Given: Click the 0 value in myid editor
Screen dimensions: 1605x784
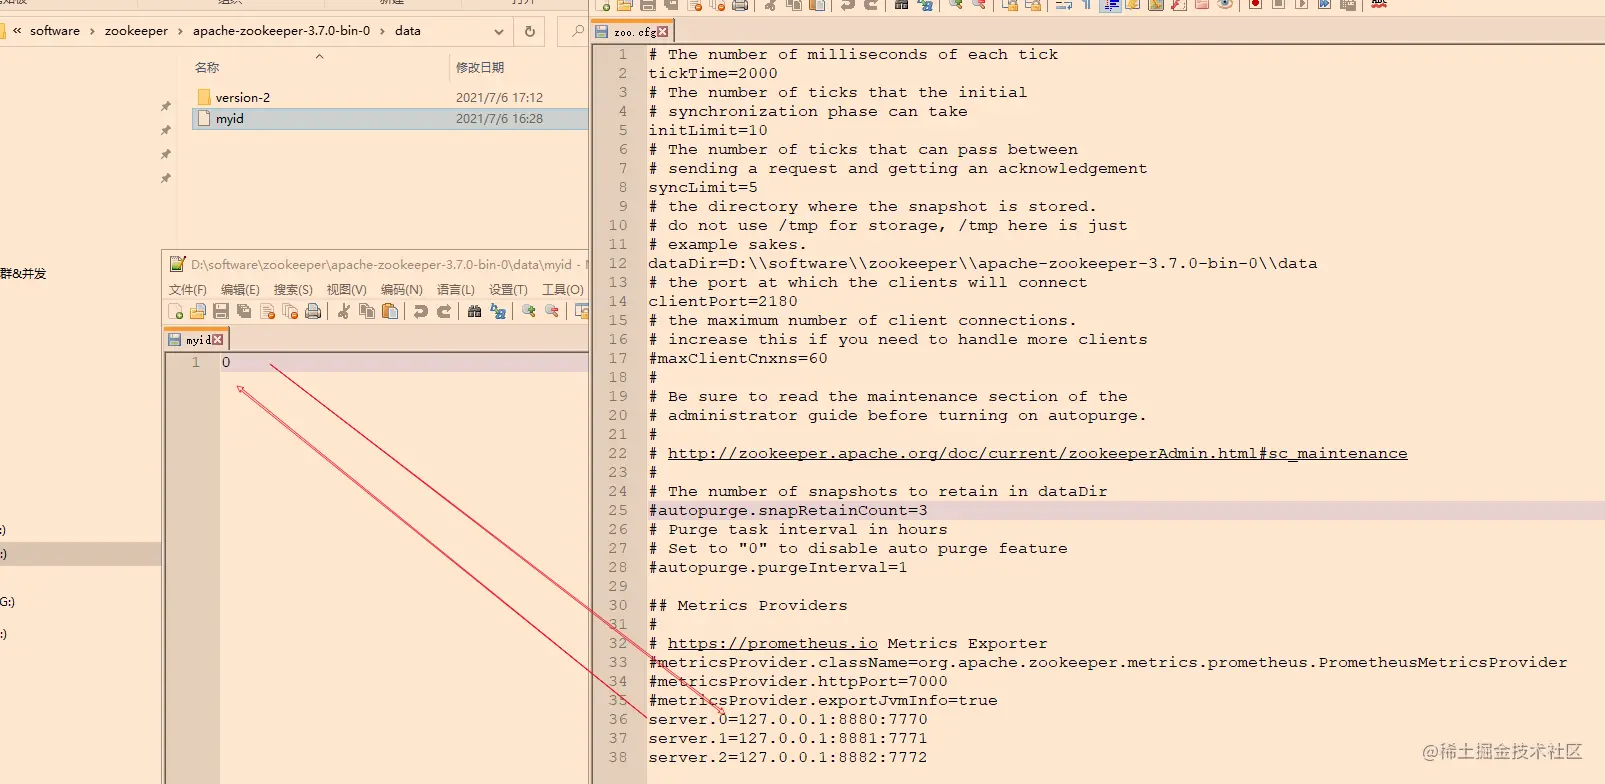Looking at the screenshot, I should click(226, 362).
